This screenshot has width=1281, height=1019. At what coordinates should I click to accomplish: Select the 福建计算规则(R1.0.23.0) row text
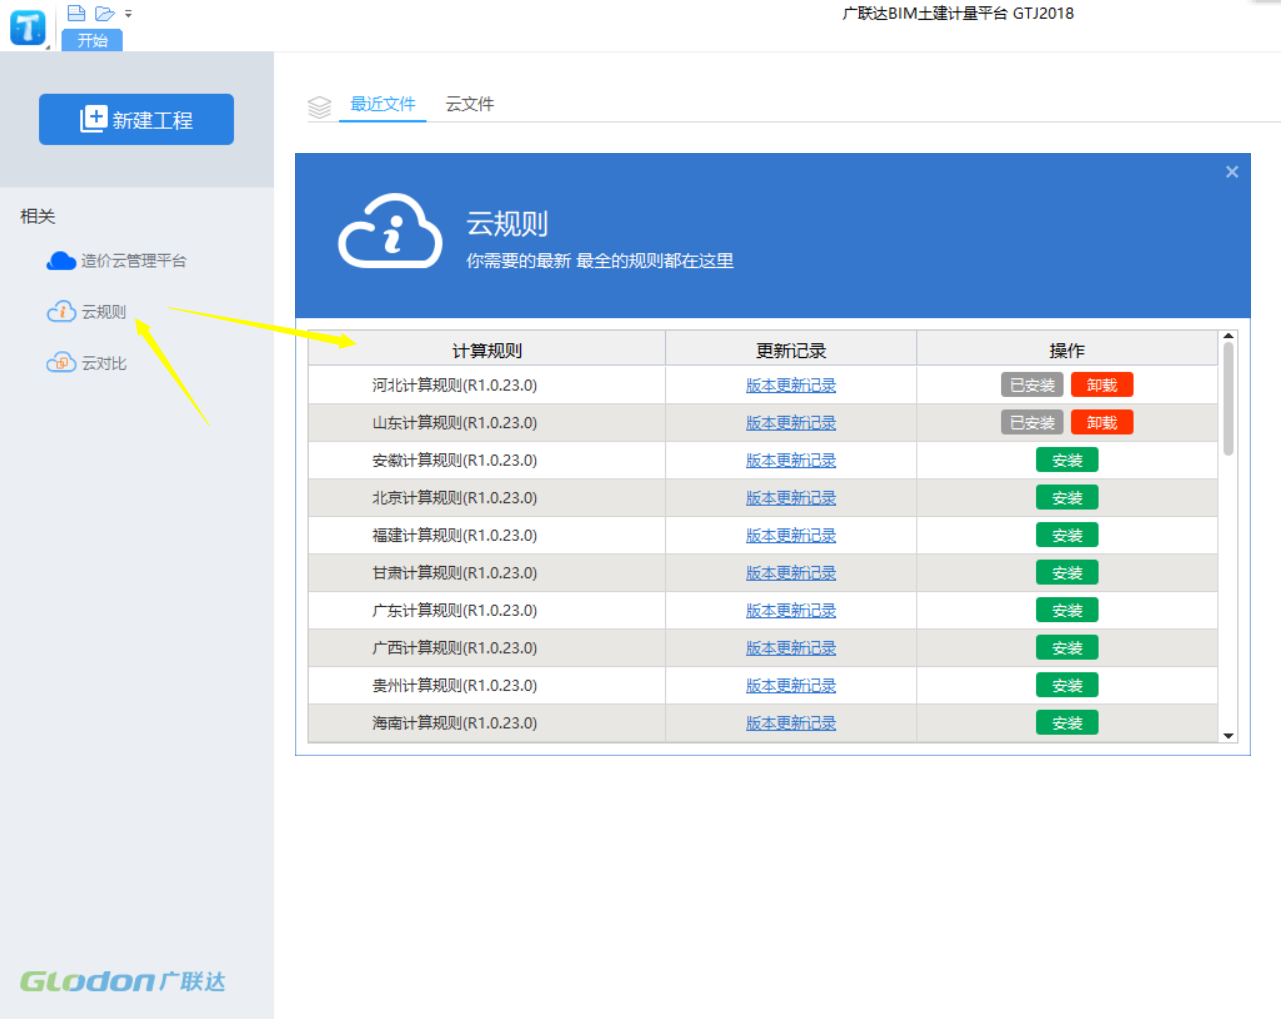[455, 535]
